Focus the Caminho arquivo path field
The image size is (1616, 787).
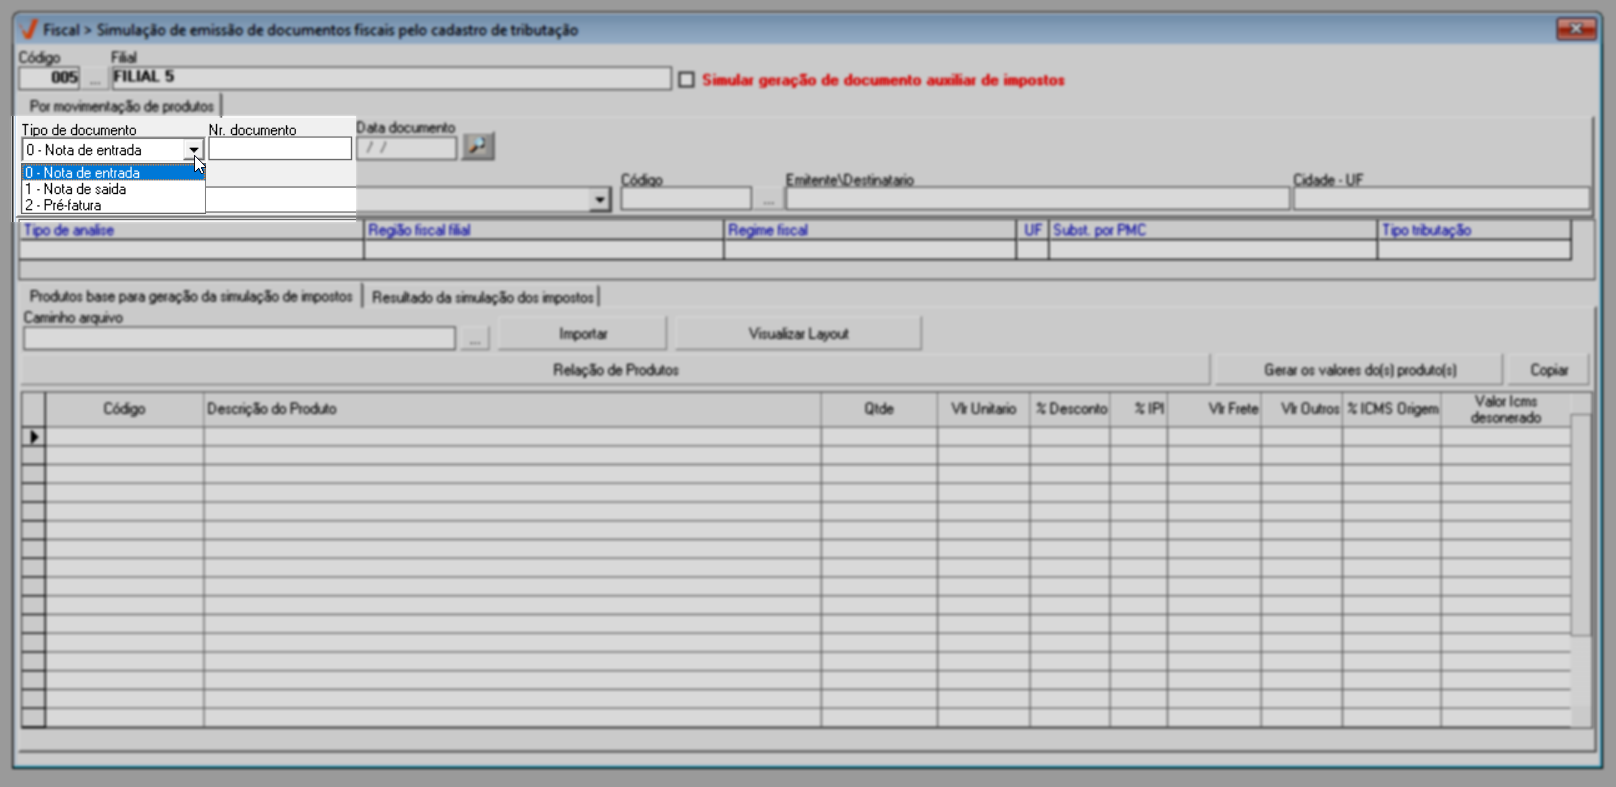(x=240, y=339)
